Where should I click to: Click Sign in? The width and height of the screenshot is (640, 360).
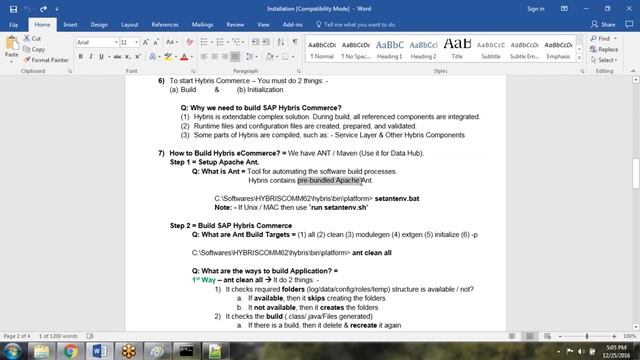536,9
